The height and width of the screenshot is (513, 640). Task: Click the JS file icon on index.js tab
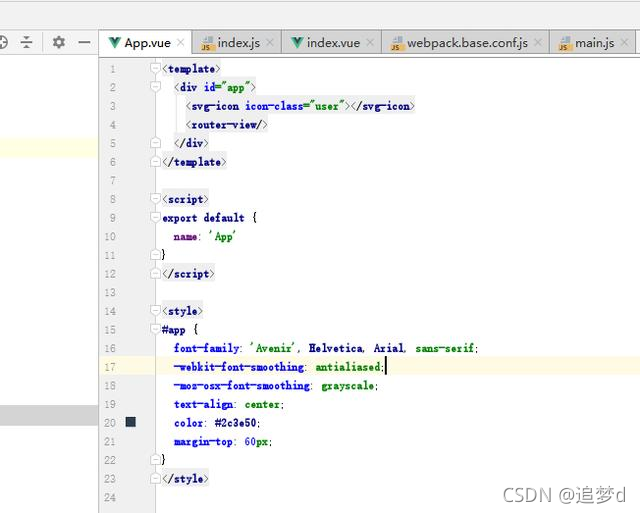pyautogui.click(x=207, y=43)
